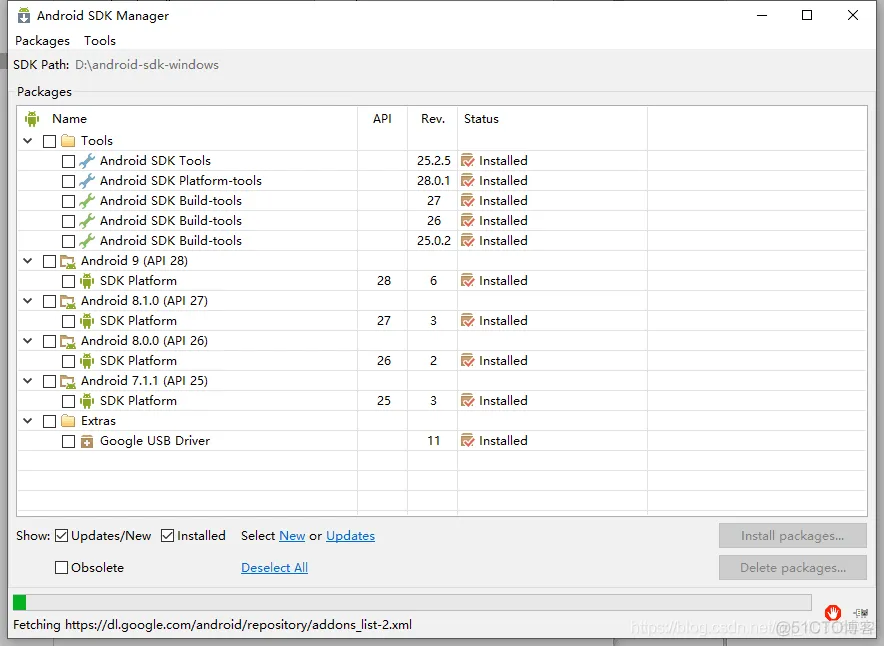The width and height of the screenshot is (884, 646).
Task: Collapse the Android 9 (API 28) group
Action: click(x=28, y=260)
